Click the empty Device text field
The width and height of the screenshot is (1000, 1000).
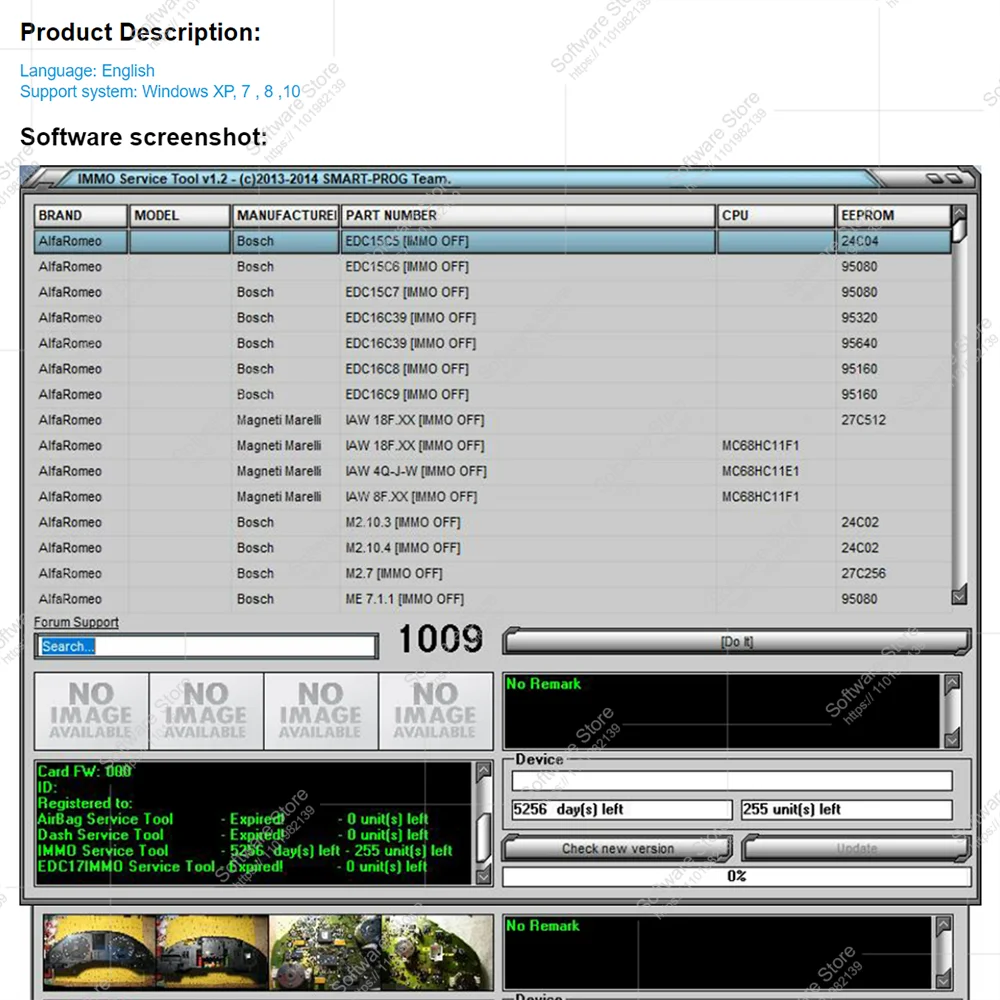click(732, 781)
